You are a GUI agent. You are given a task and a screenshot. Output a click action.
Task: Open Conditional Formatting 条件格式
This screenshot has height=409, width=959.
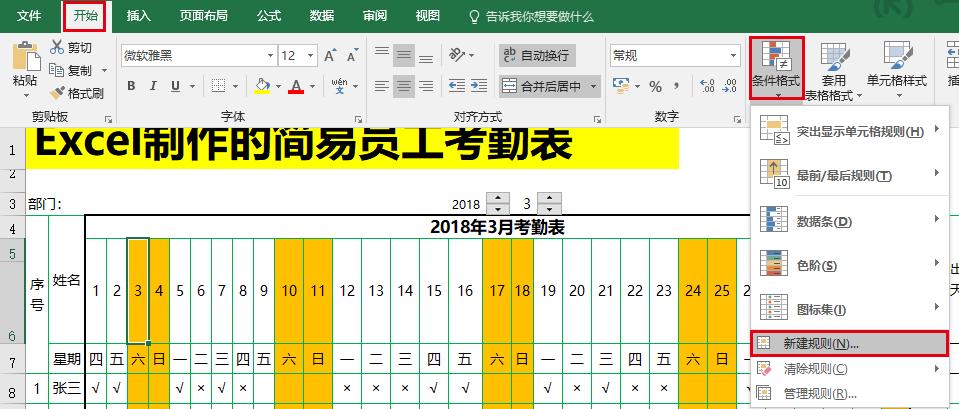[776, 68]
